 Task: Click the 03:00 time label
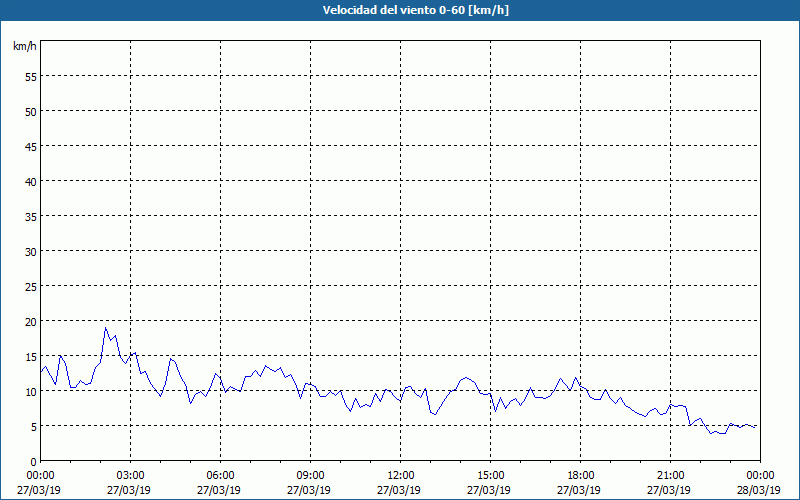131,476
